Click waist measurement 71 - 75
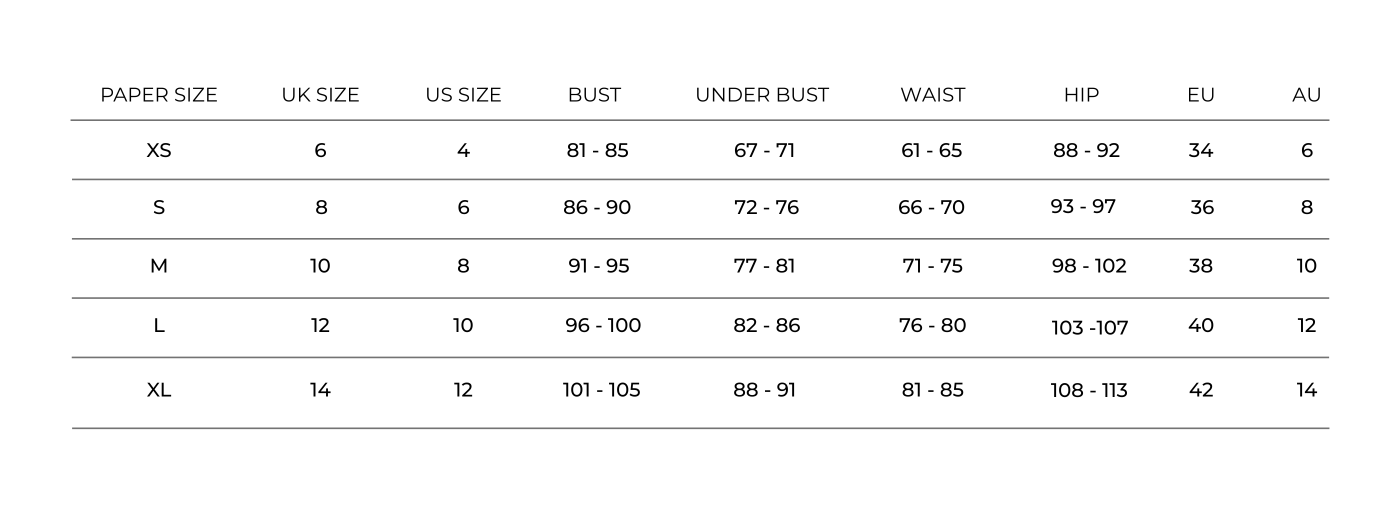 tap(932, 266)
